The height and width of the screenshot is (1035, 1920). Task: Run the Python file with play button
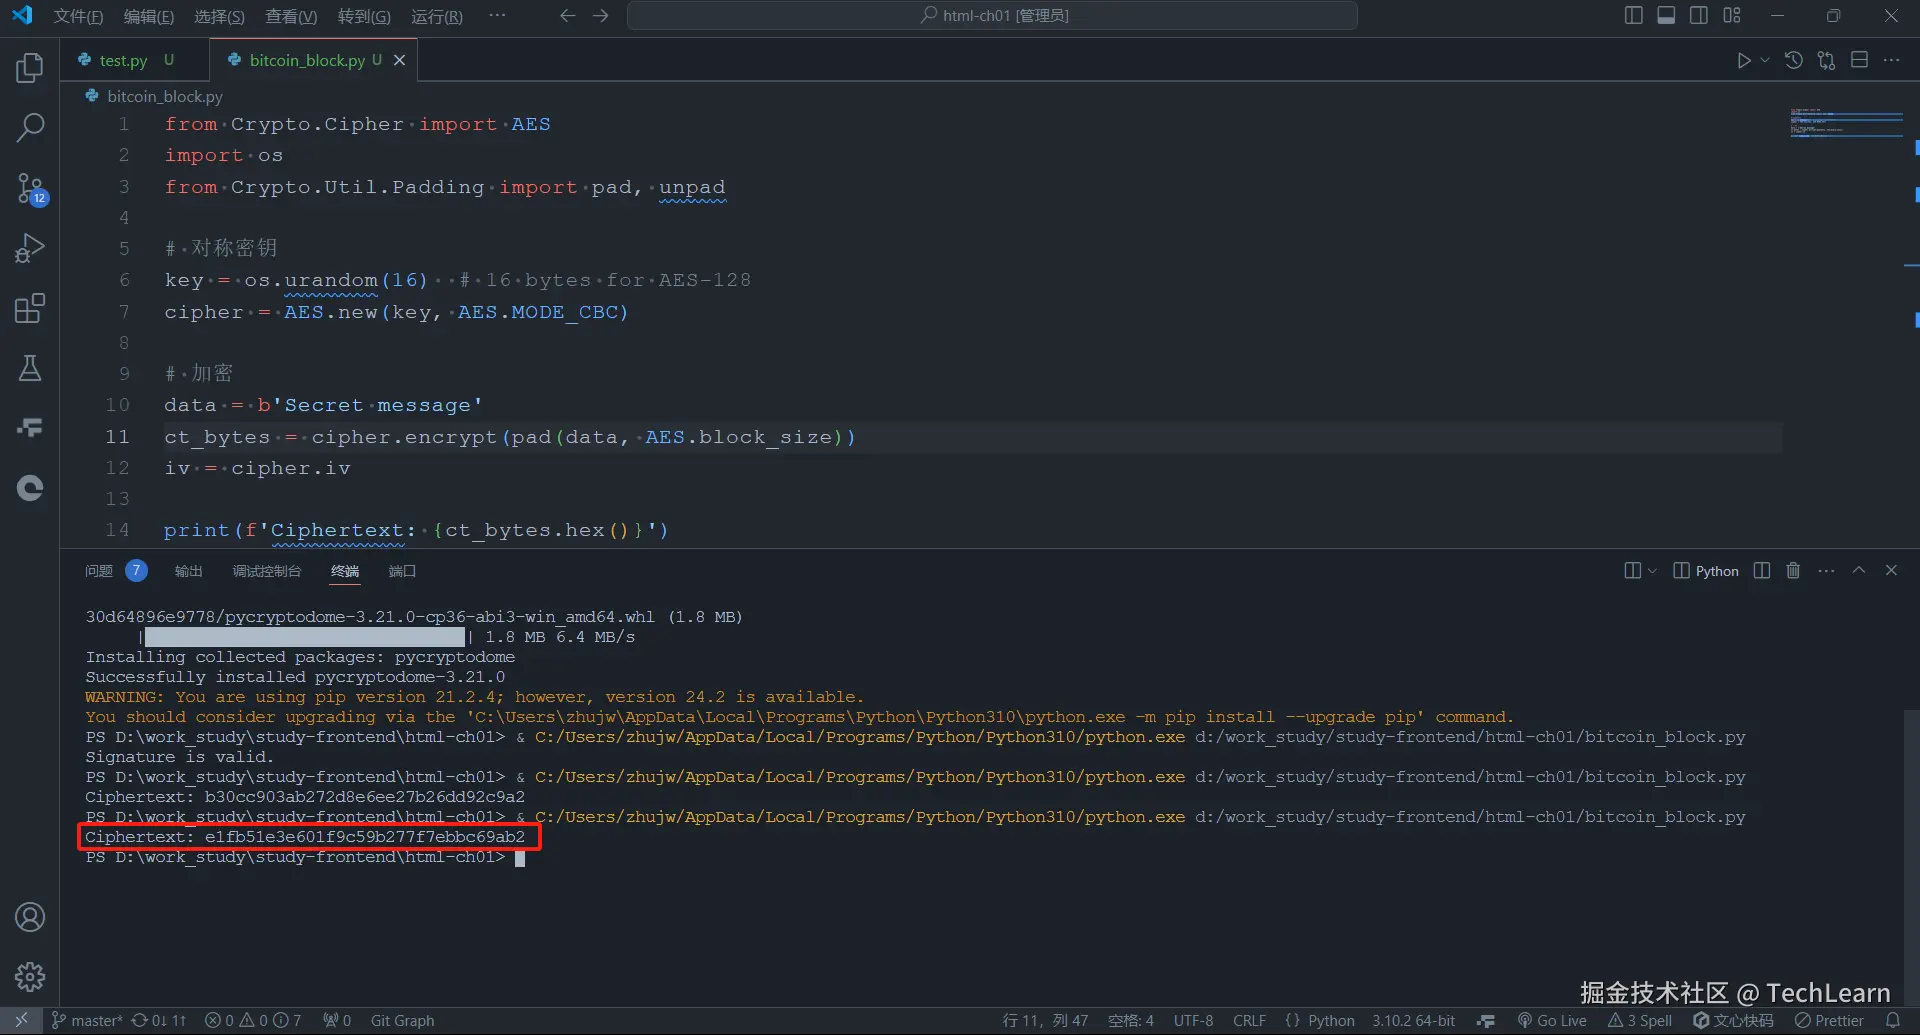[x=1744, y=60]
